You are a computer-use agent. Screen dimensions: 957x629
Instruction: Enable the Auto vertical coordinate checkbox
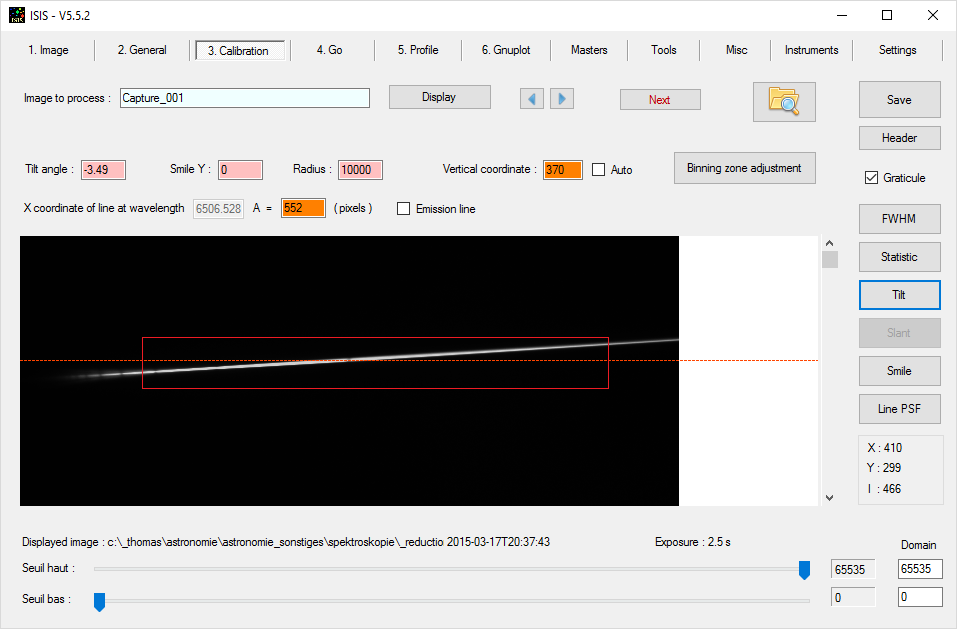(x=599, y=170)
